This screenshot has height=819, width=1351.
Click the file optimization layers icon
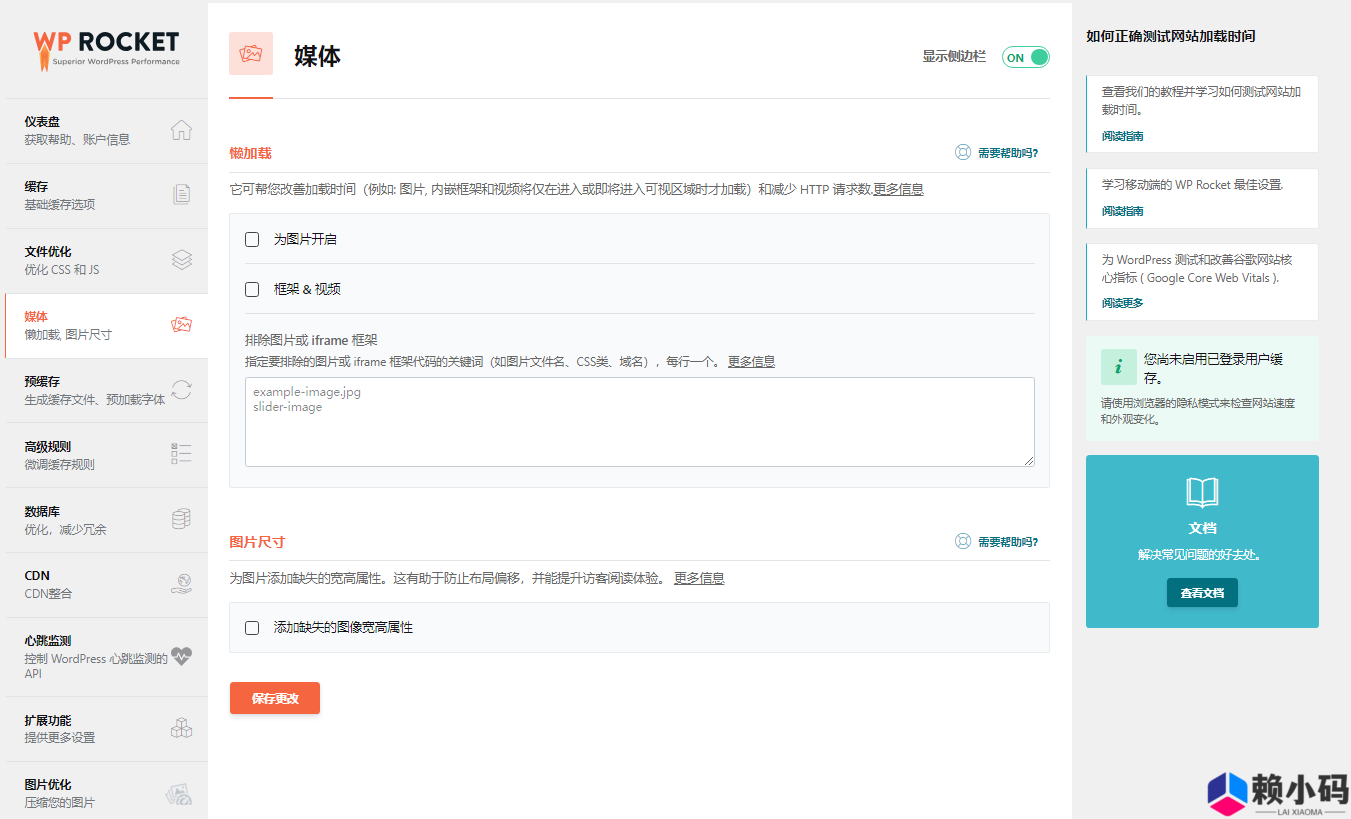pyautogui.click(x=181, y=260)
